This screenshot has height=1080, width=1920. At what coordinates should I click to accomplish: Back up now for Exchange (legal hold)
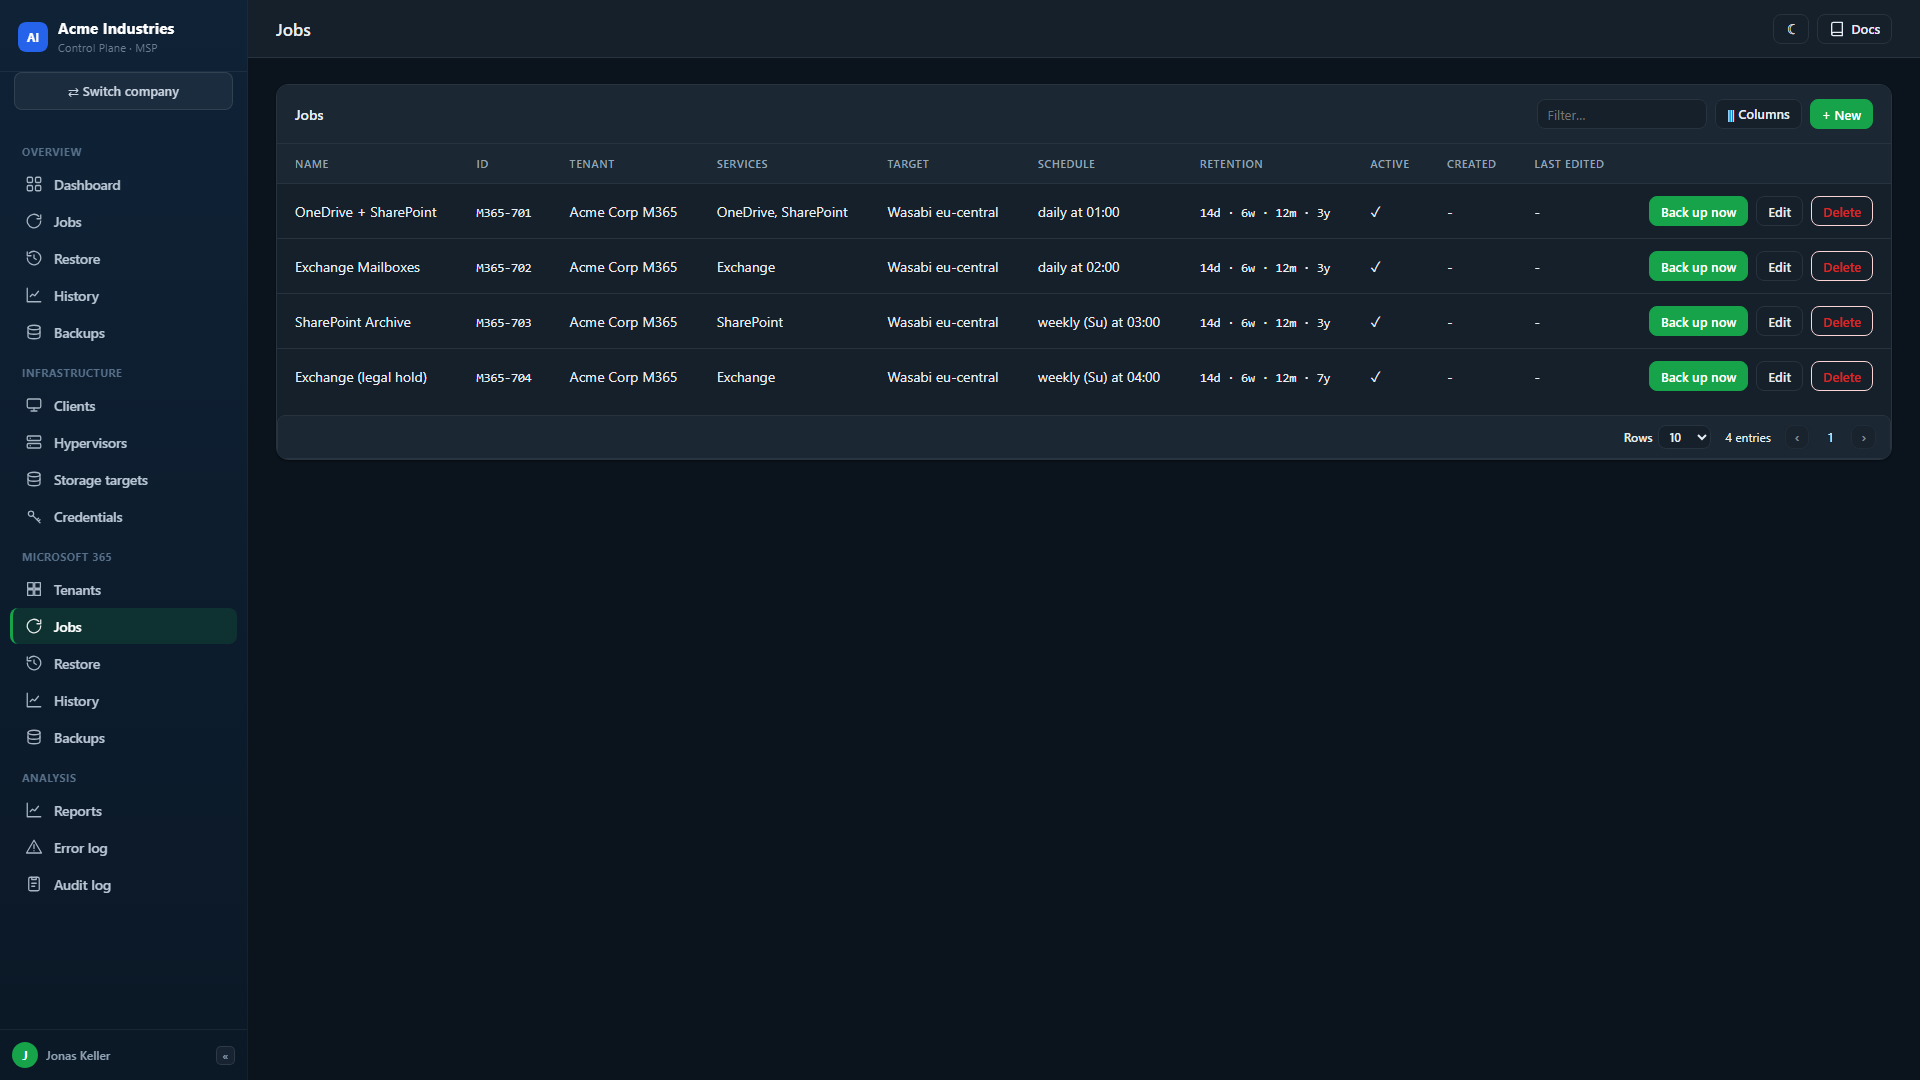(x=1698, y=377)
